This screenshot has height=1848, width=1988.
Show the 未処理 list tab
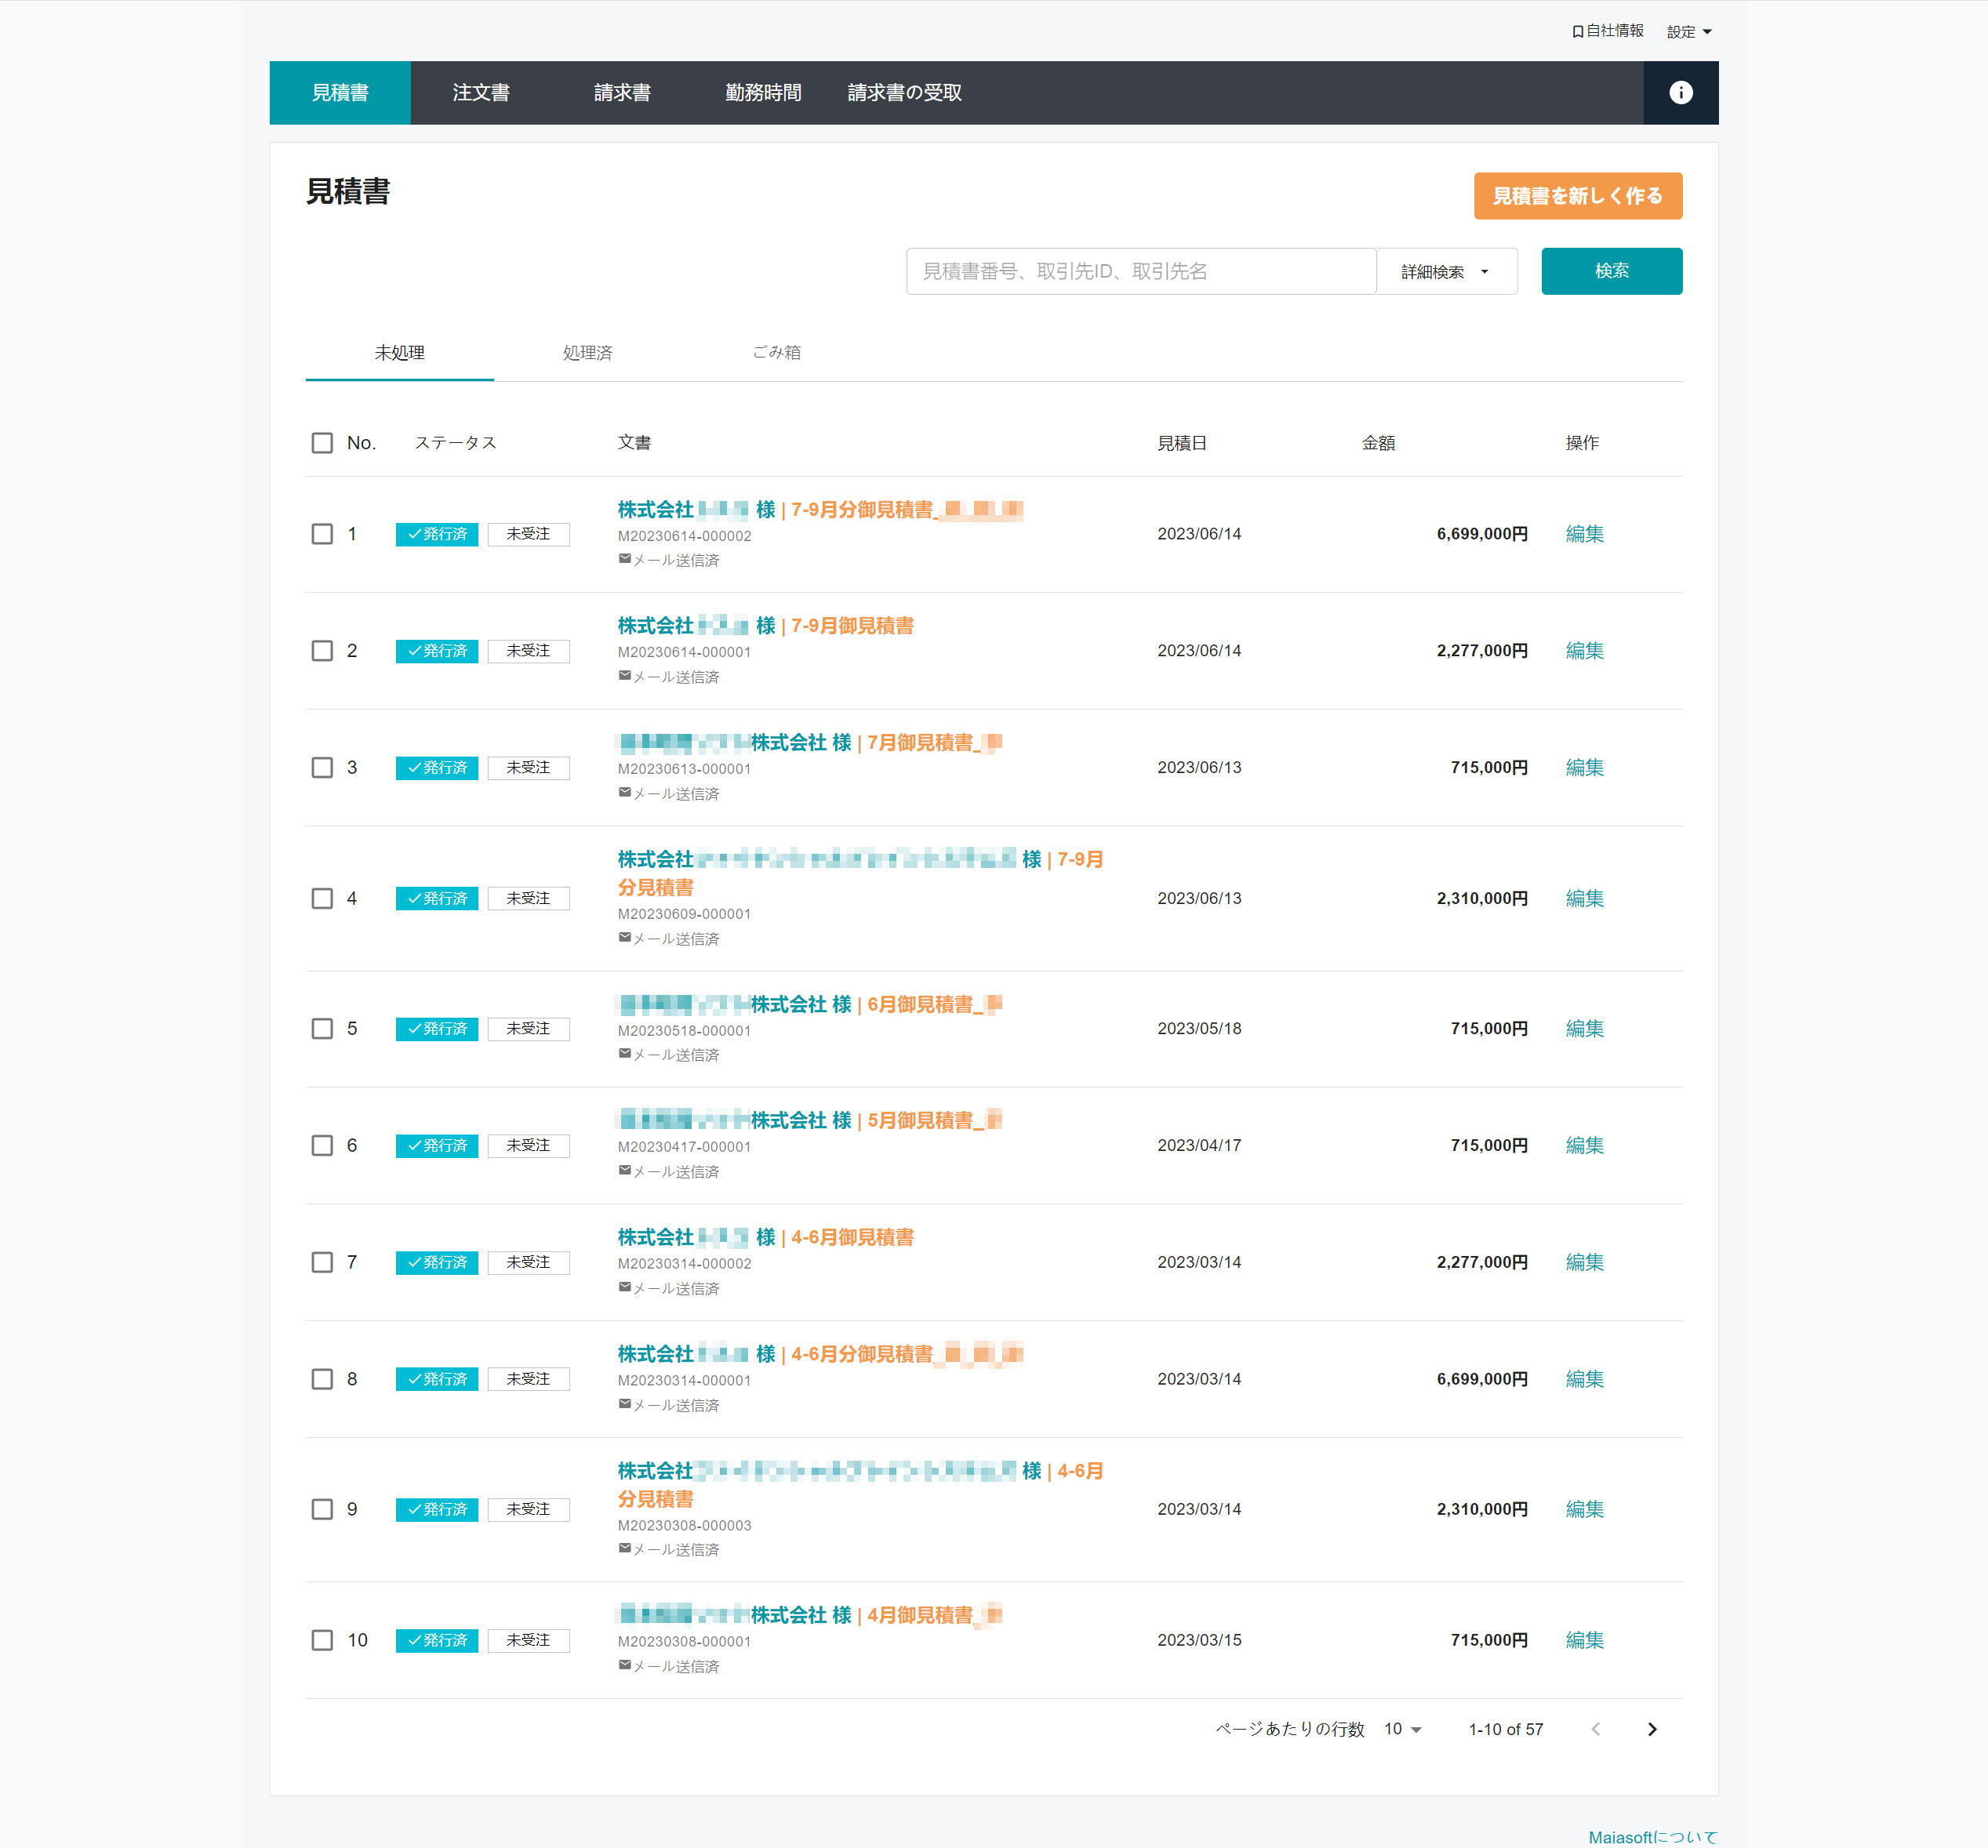click(x=399, y=353)
